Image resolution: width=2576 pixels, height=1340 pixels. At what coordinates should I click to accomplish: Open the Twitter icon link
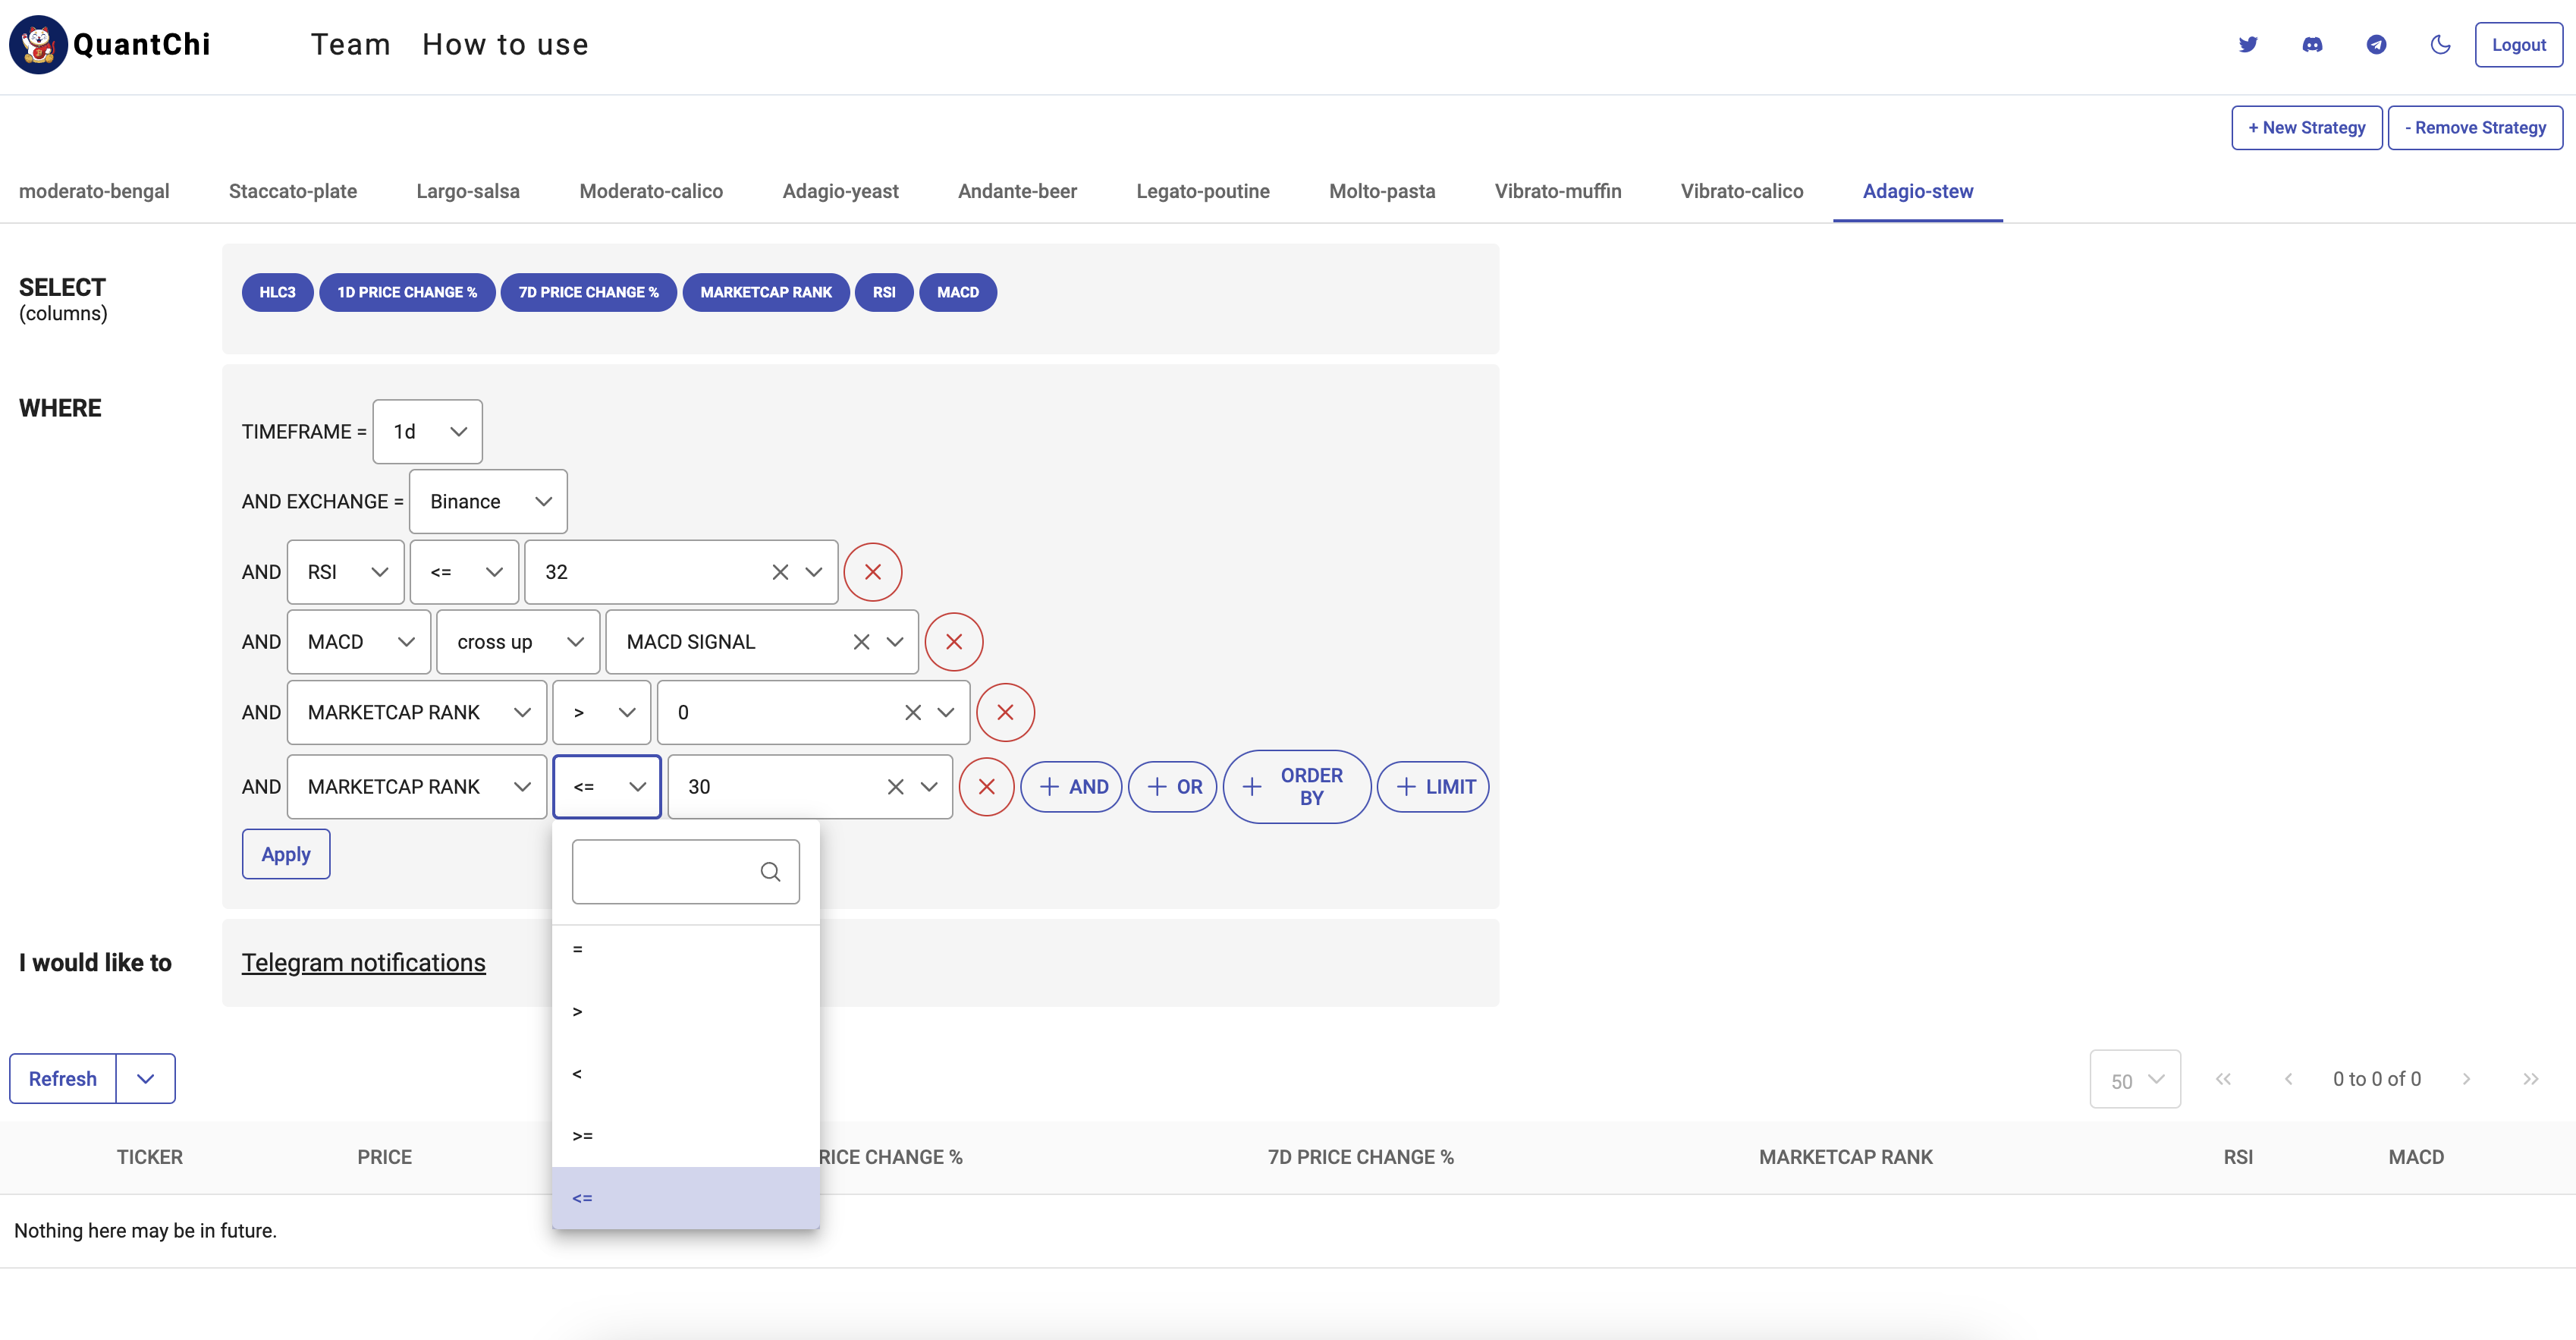click(2248, 44)
